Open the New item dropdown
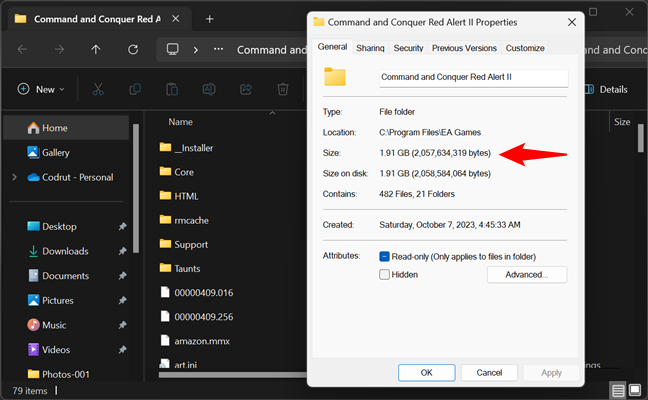Viewport: 648px width, 400px height. coord(40,89)
